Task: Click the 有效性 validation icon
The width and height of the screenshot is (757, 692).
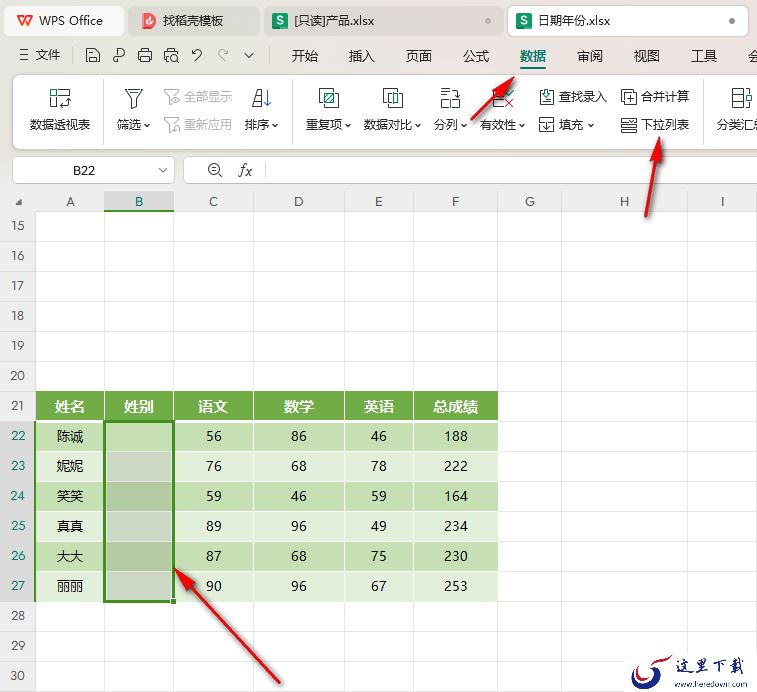Action: [x=503, y=98]
